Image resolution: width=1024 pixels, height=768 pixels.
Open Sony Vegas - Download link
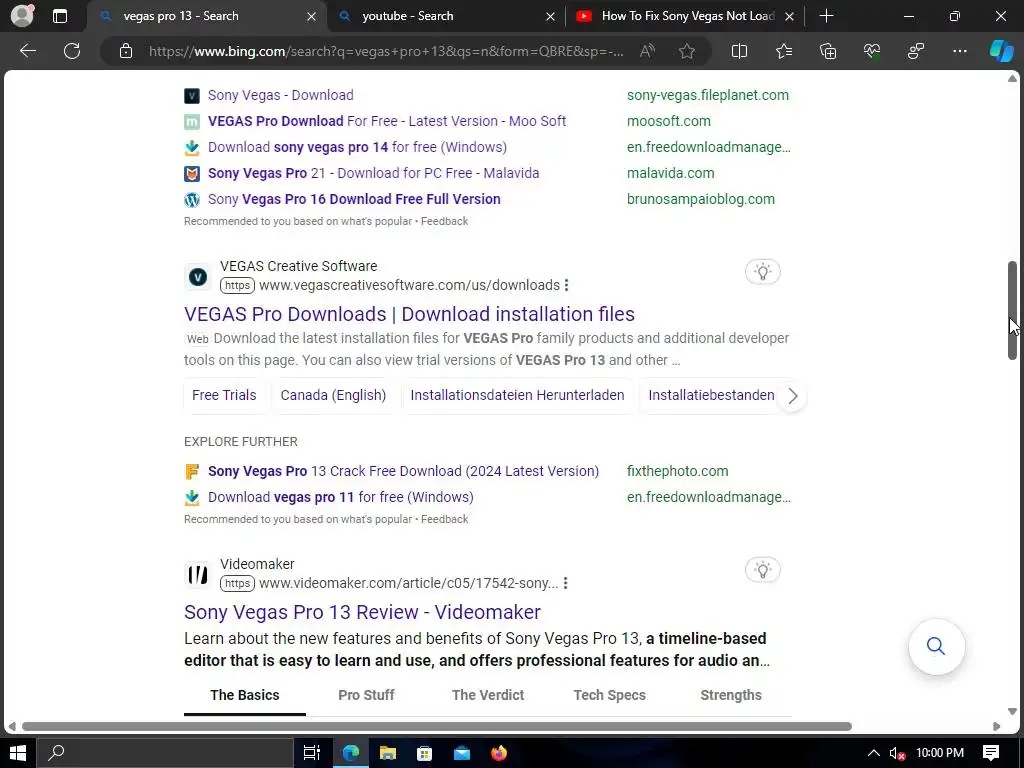(281, 95)
